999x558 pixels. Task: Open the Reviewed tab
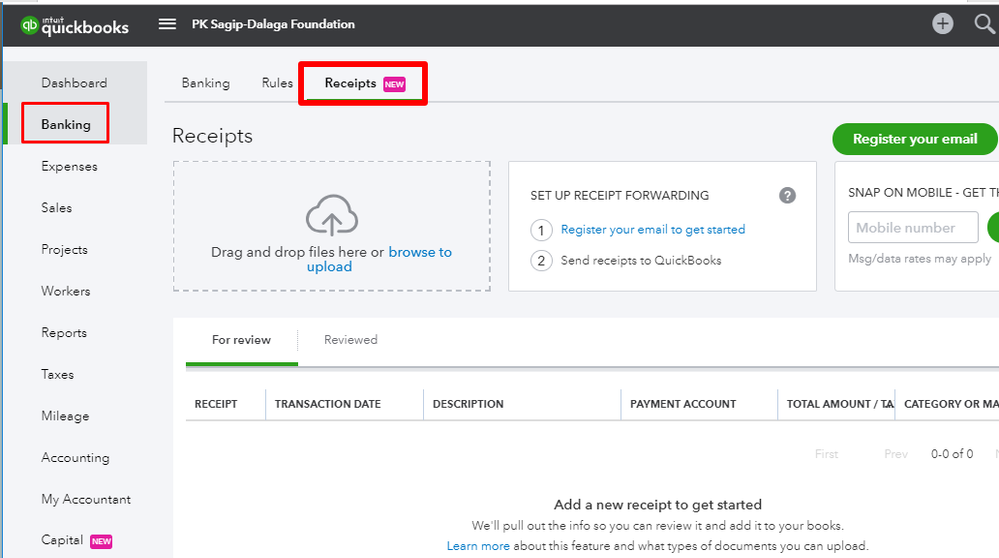351,340
